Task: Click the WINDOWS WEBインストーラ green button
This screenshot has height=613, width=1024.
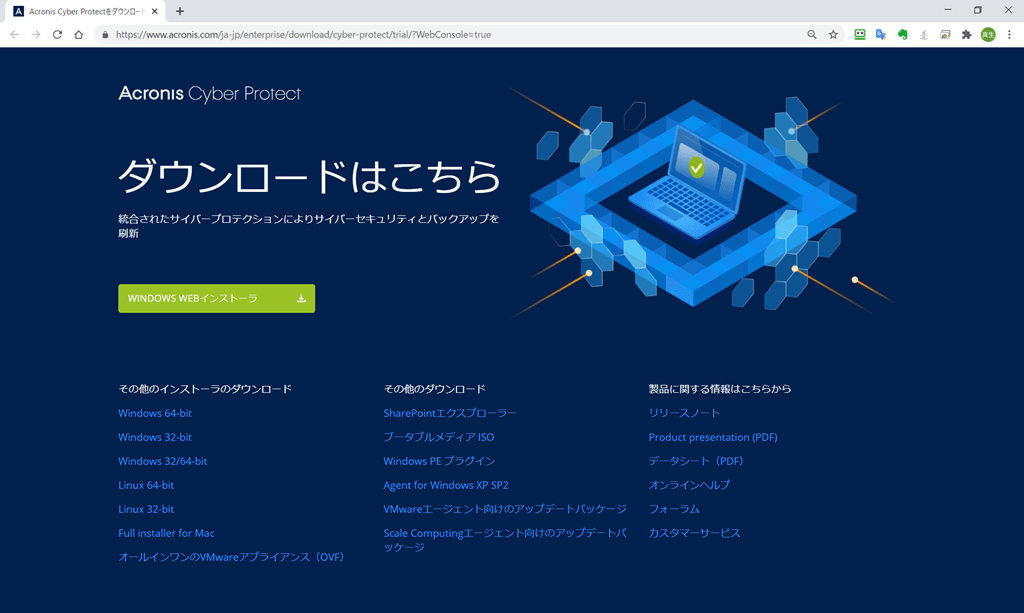Action: tap(217, 298)
